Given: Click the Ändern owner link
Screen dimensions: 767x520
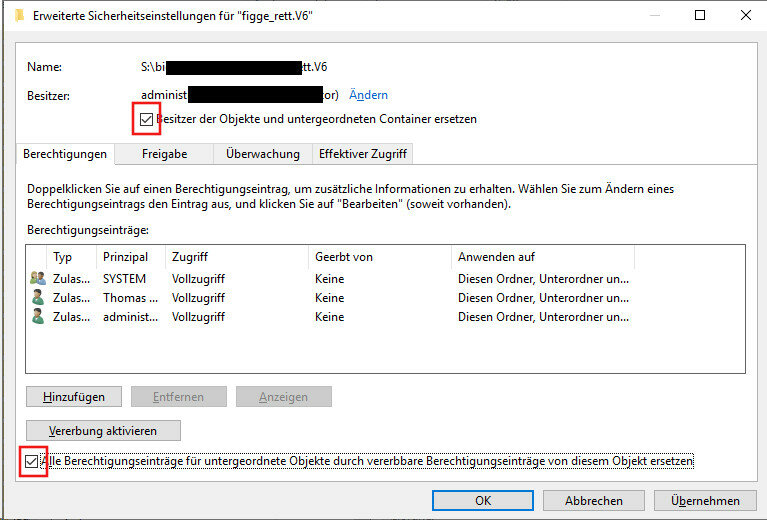Looking at the screenshot, I should click(368, 95).
